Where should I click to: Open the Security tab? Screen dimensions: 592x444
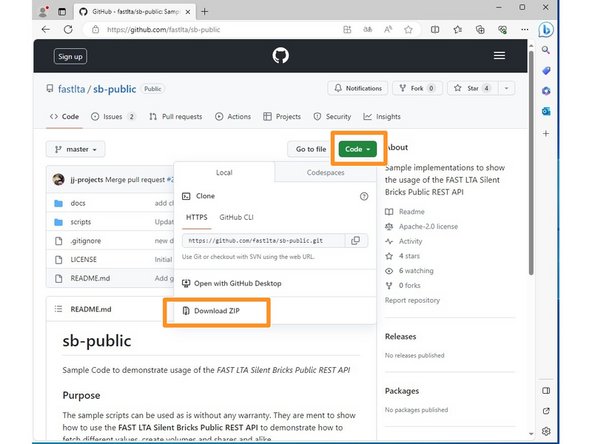coord(332,117)
